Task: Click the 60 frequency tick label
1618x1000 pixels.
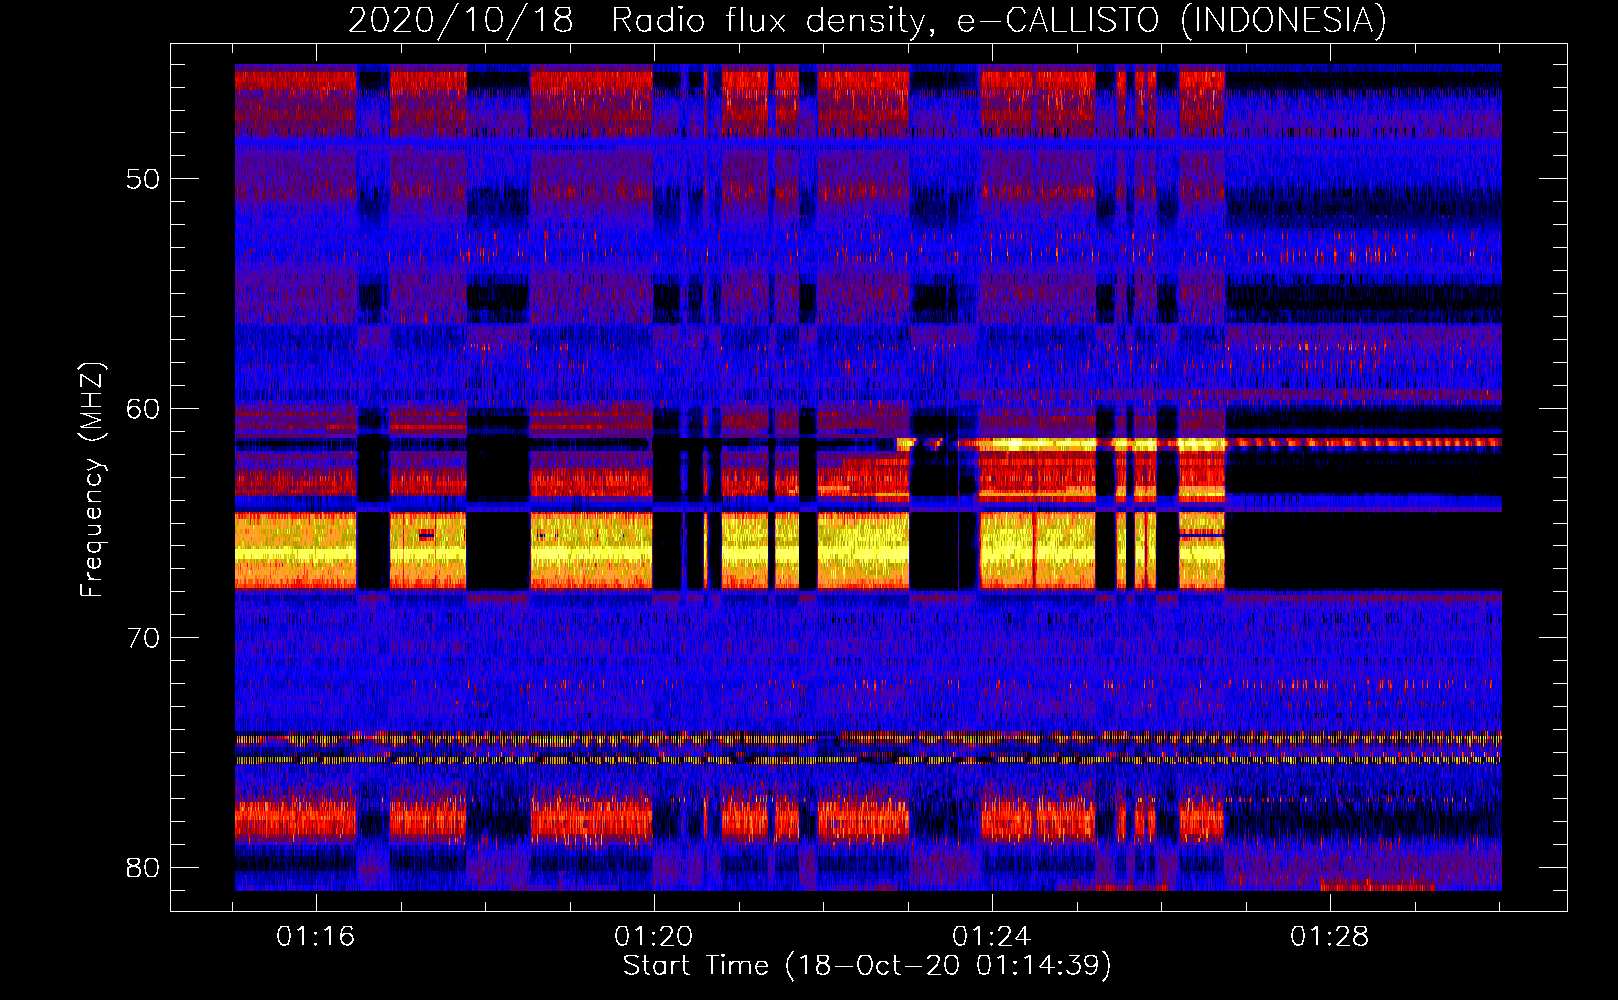Action: tap(143, 409)
